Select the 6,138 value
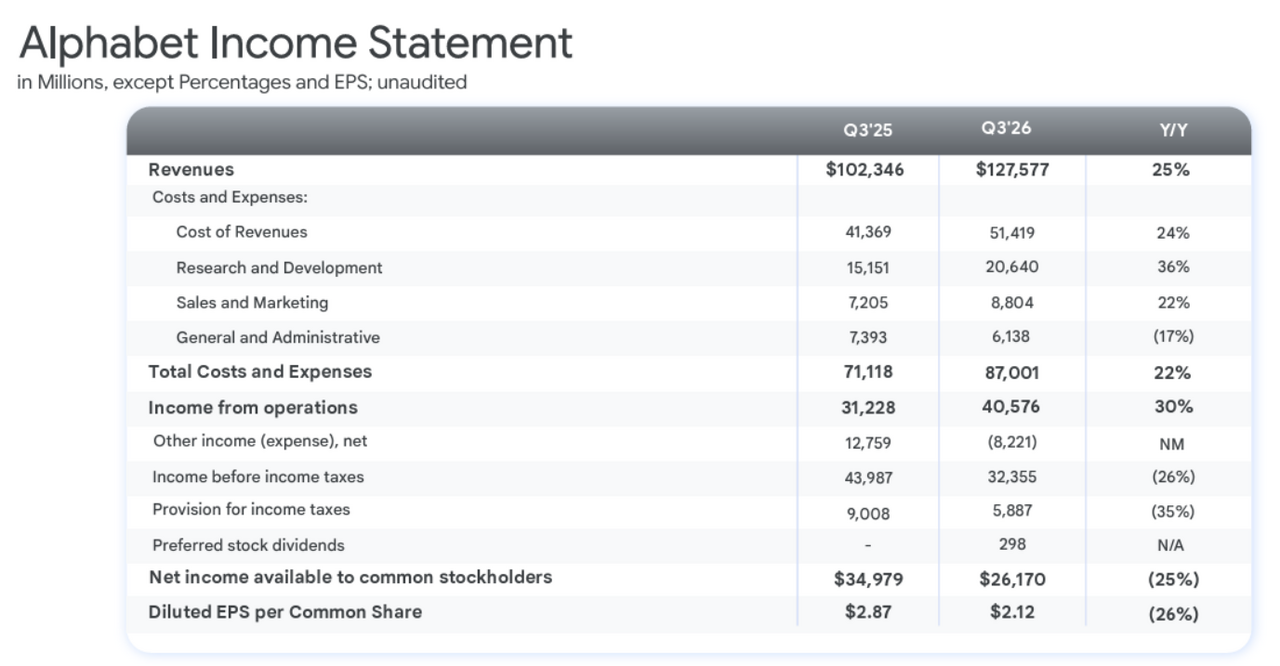Screen dimensions: 1280x666 (1011, 337)
